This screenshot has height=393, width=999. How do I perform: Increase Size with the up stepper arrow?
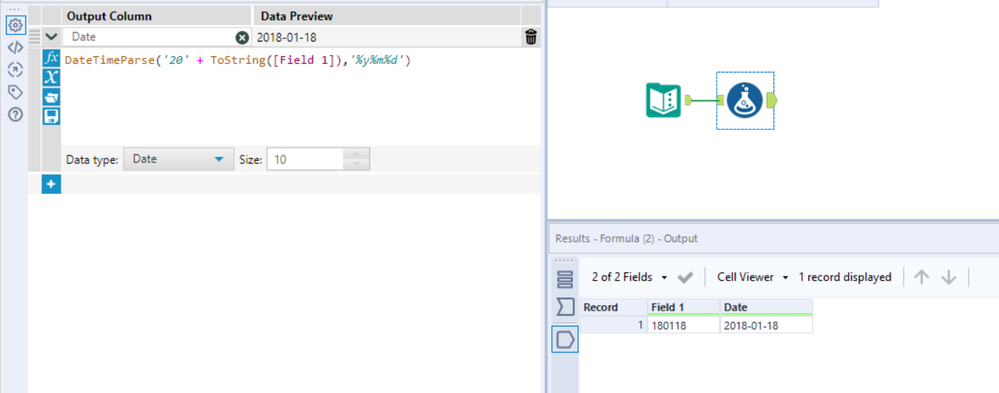click(357, 154)
